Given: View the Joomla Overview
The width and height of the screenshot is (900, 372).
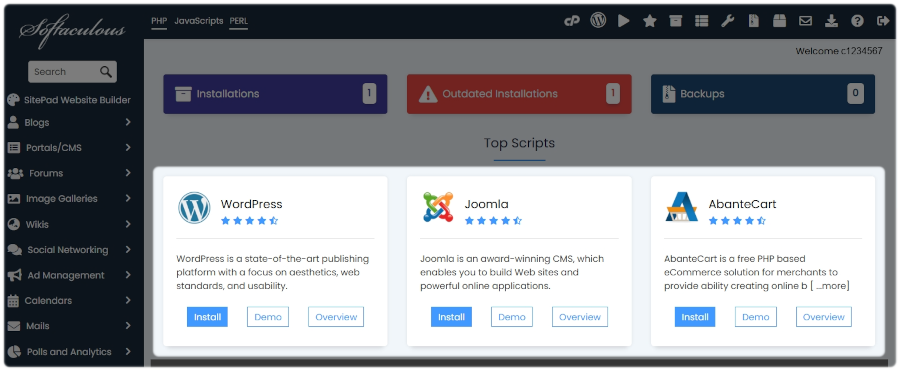Looking at the screenshot, I should [580, 317].
